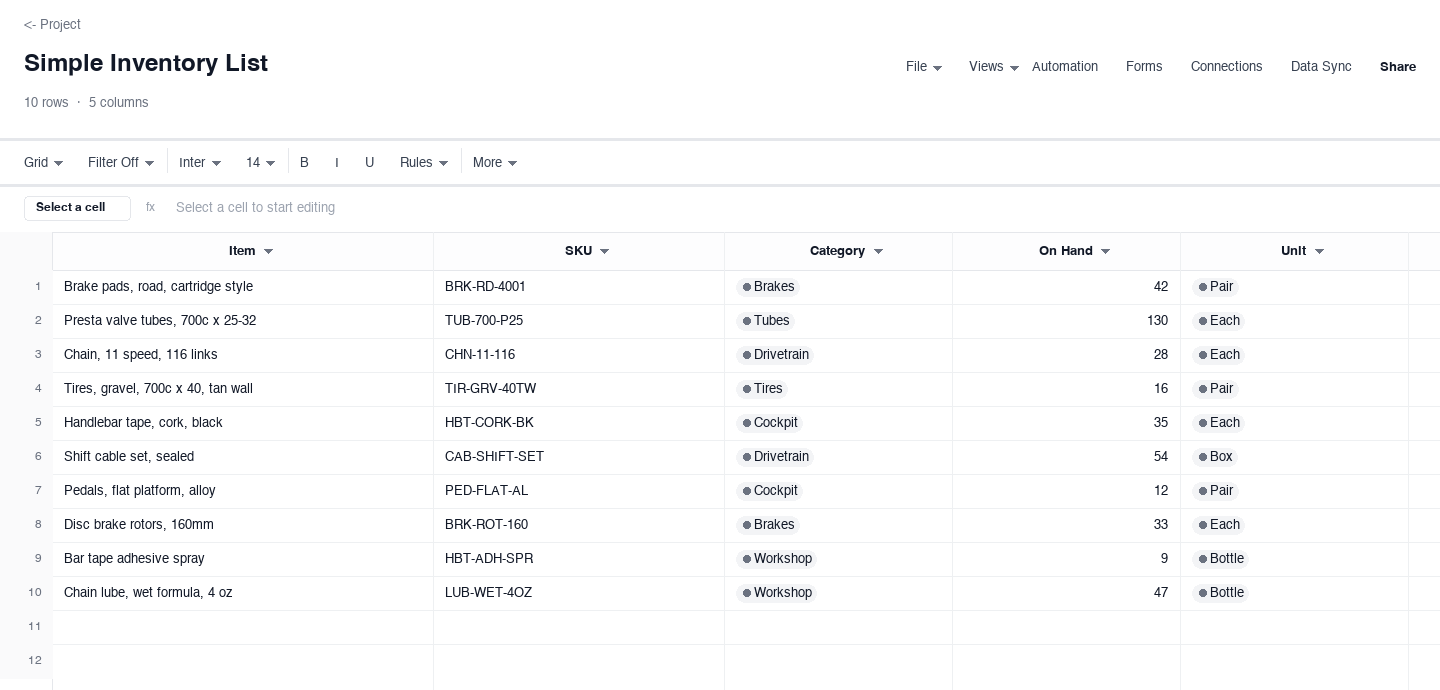The image size is (1440, 690).
Task: Toggle Italic formatting button
Action: (x=337, y=162)
